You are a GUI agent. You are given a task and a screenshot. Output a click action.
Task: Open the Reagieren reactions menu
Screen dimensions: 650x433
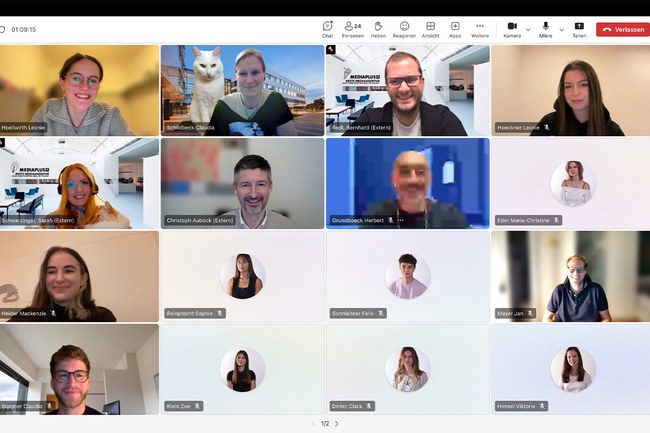coord(404,29)
